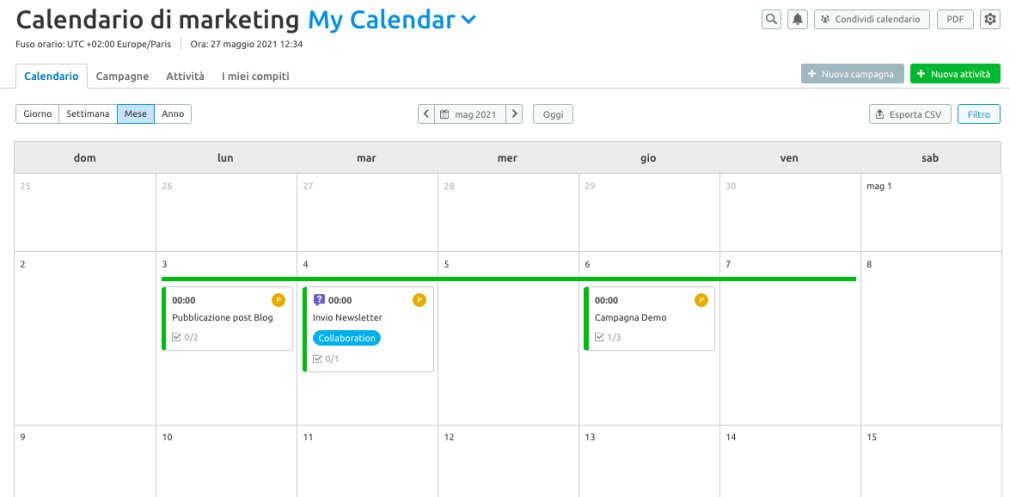
Task: Click the assignee avatar on Pubblicazione post Blog
Action: point(278,300)
